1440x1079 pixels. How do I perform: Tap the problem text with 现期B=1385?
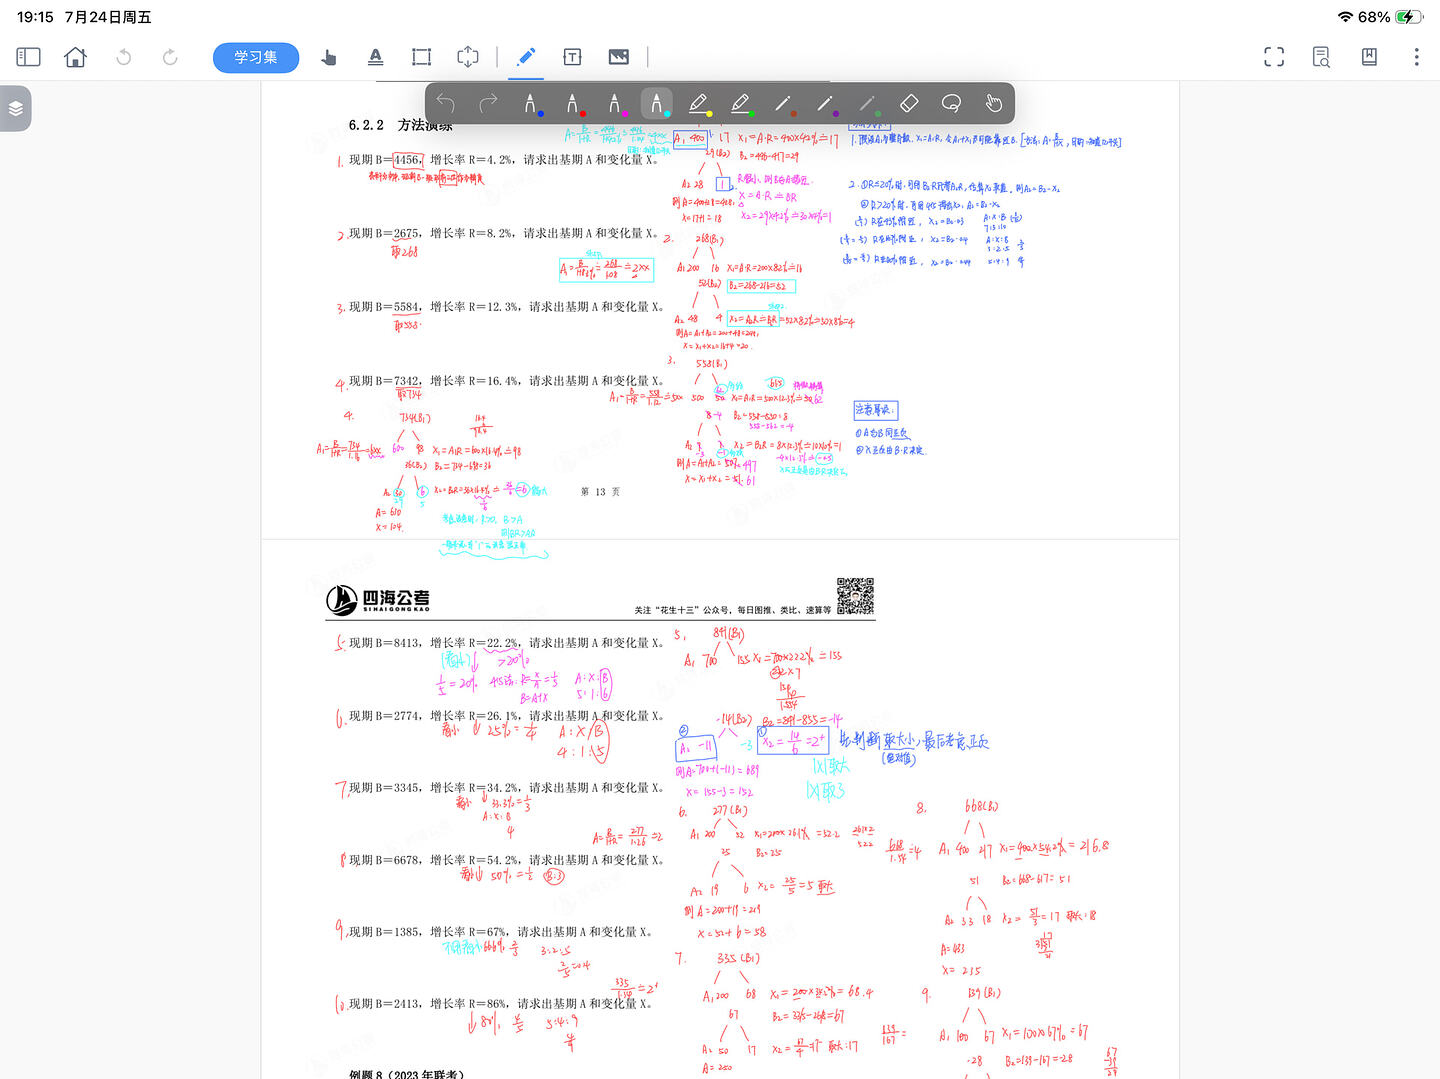(x=500, y=932)
